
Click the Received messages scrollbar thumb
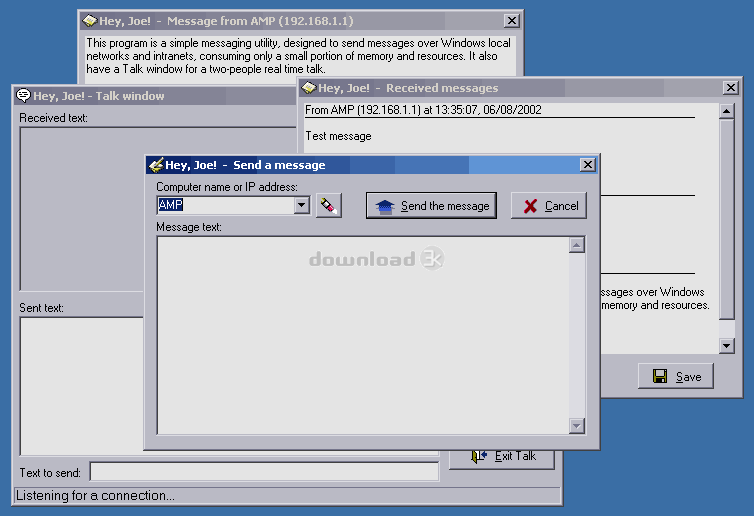(x=727, y=219)
